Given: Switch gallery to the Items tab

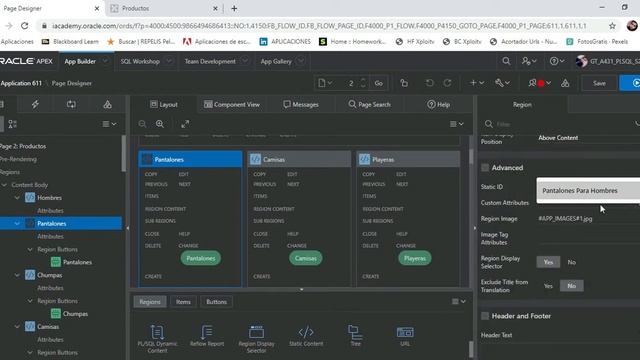Looking at the screenshot, I should coord(183,302).
